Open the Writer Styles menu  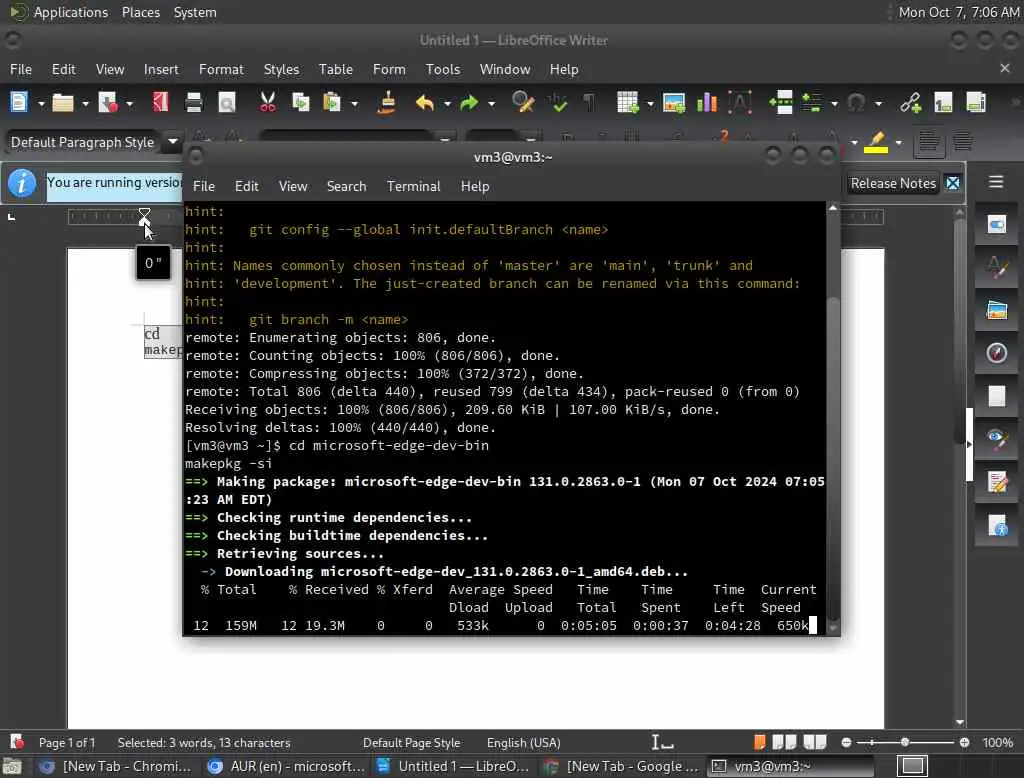coord(281,69)
